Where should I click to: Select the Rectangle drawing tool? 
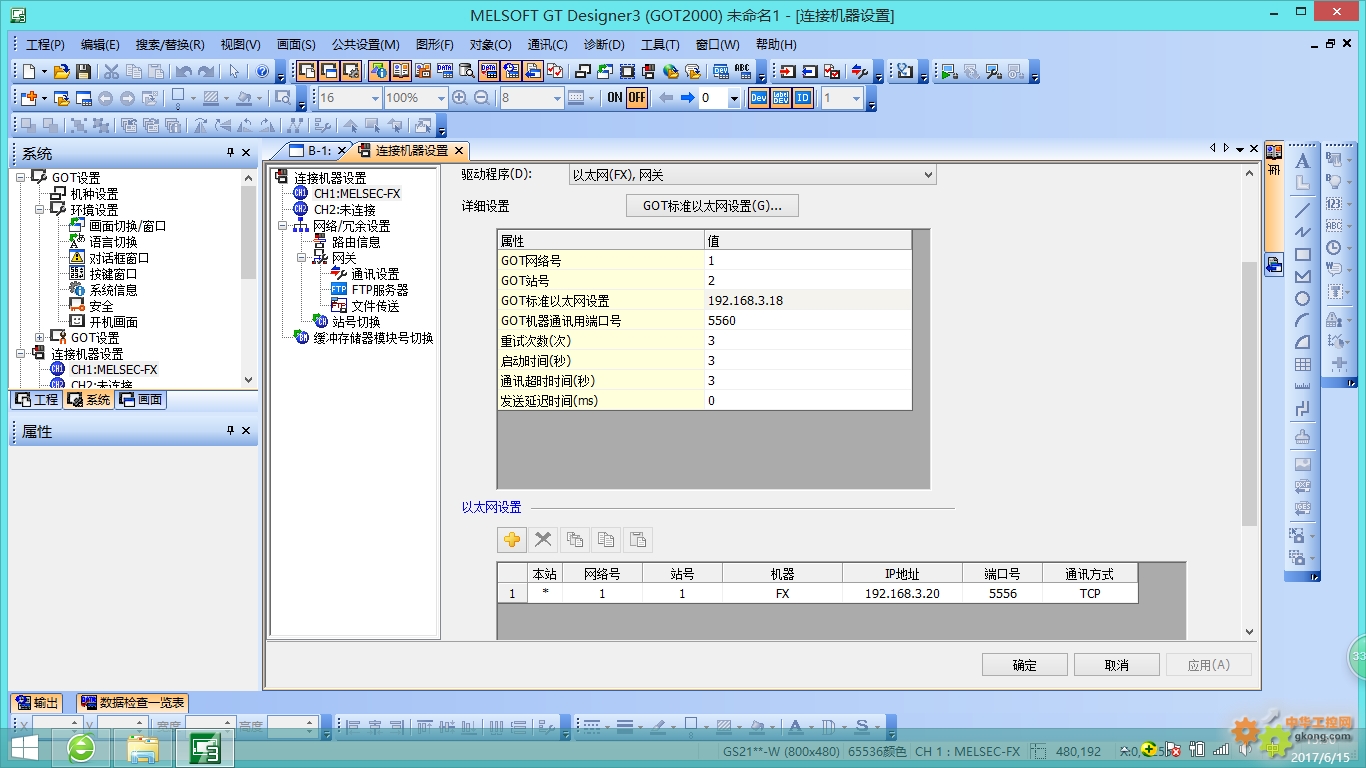1302,255
